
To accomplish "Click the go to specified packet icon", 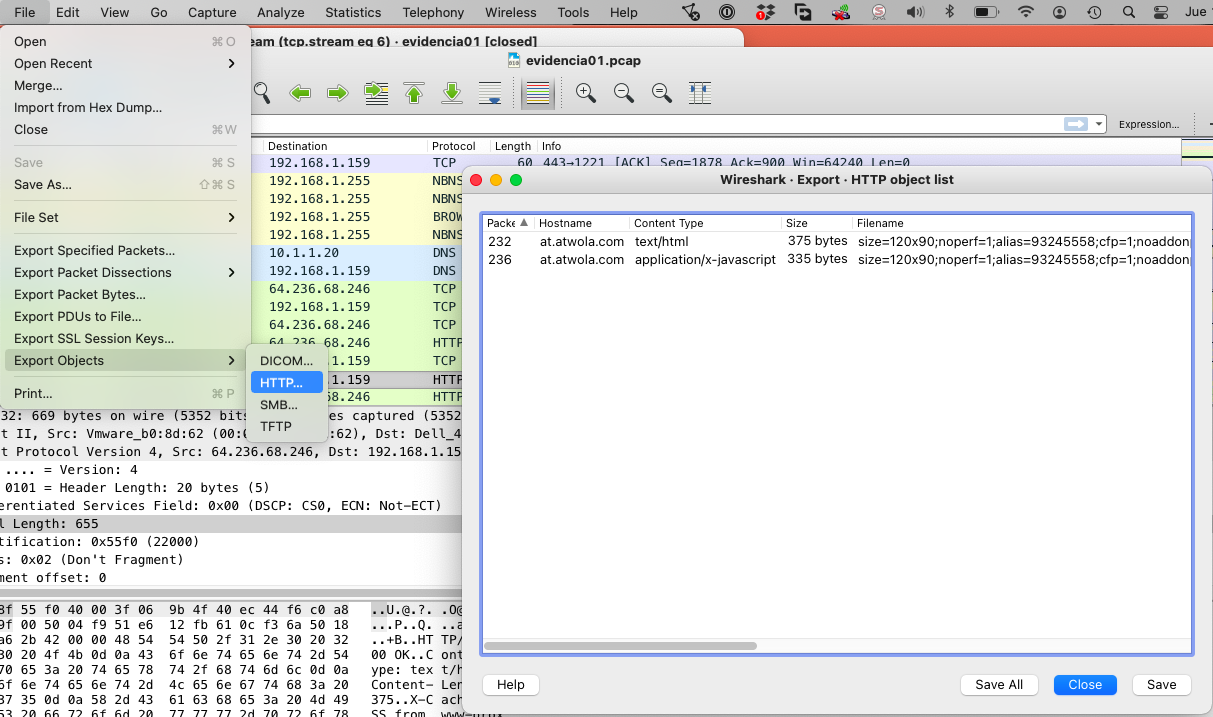I will click(376, 93).
